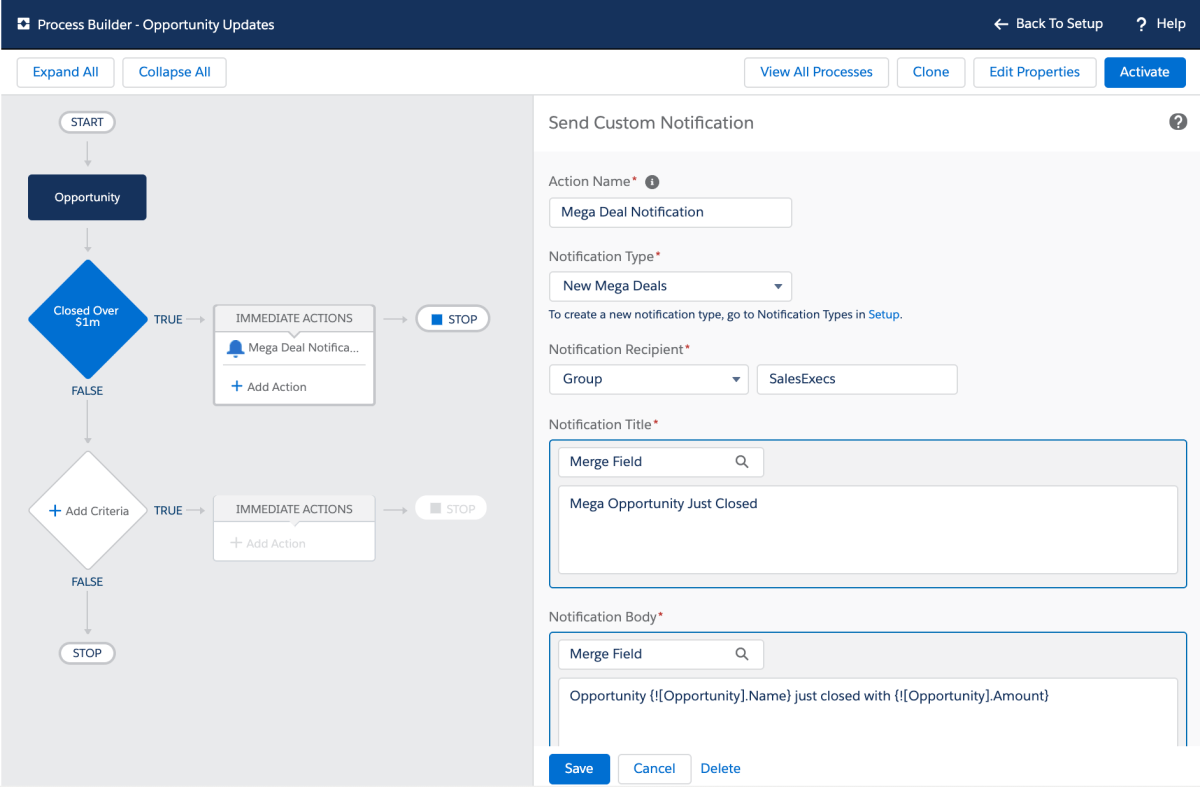Open the Notification Type dropdown

[670, 286]
